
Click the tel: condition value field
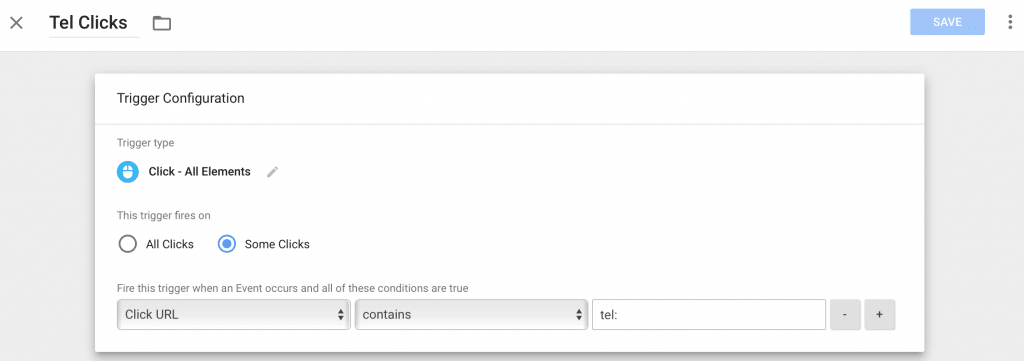click(x=709, y=315)
